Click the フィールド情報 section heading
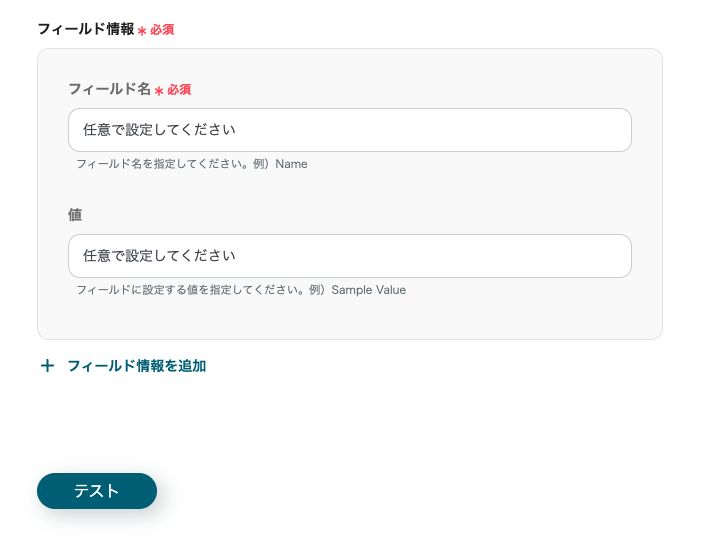This screenshot has width=718, height=549. [x=85, y=29]
